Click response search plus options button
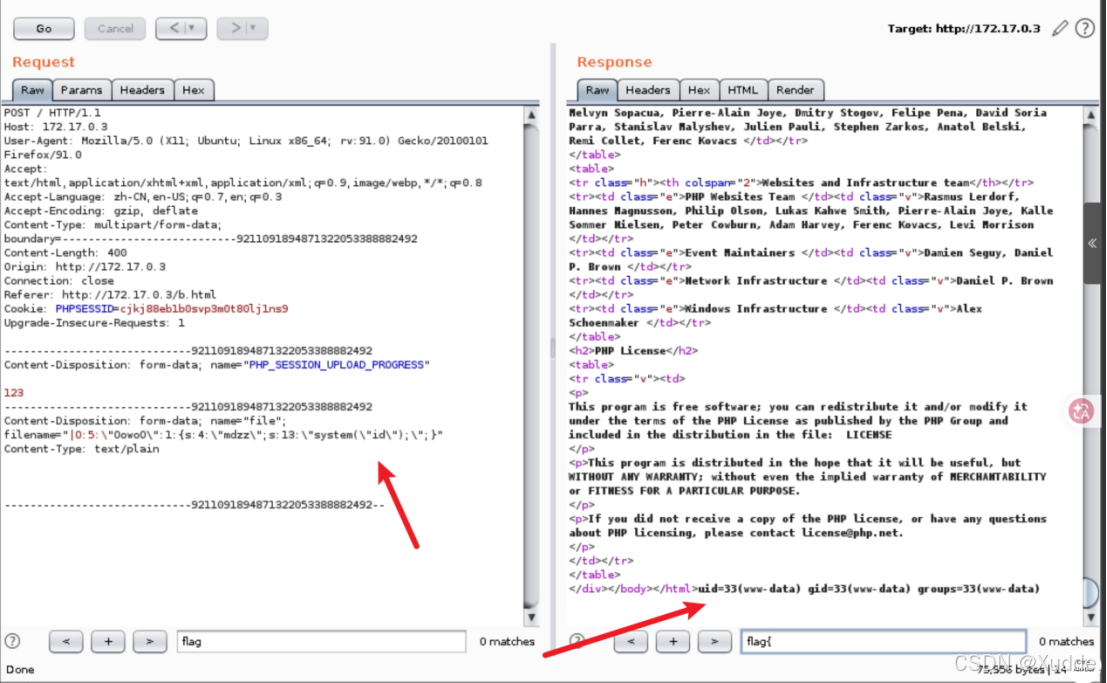This screenshot has height=683, width=1107. pyautogui.click(x=673, y=641)
